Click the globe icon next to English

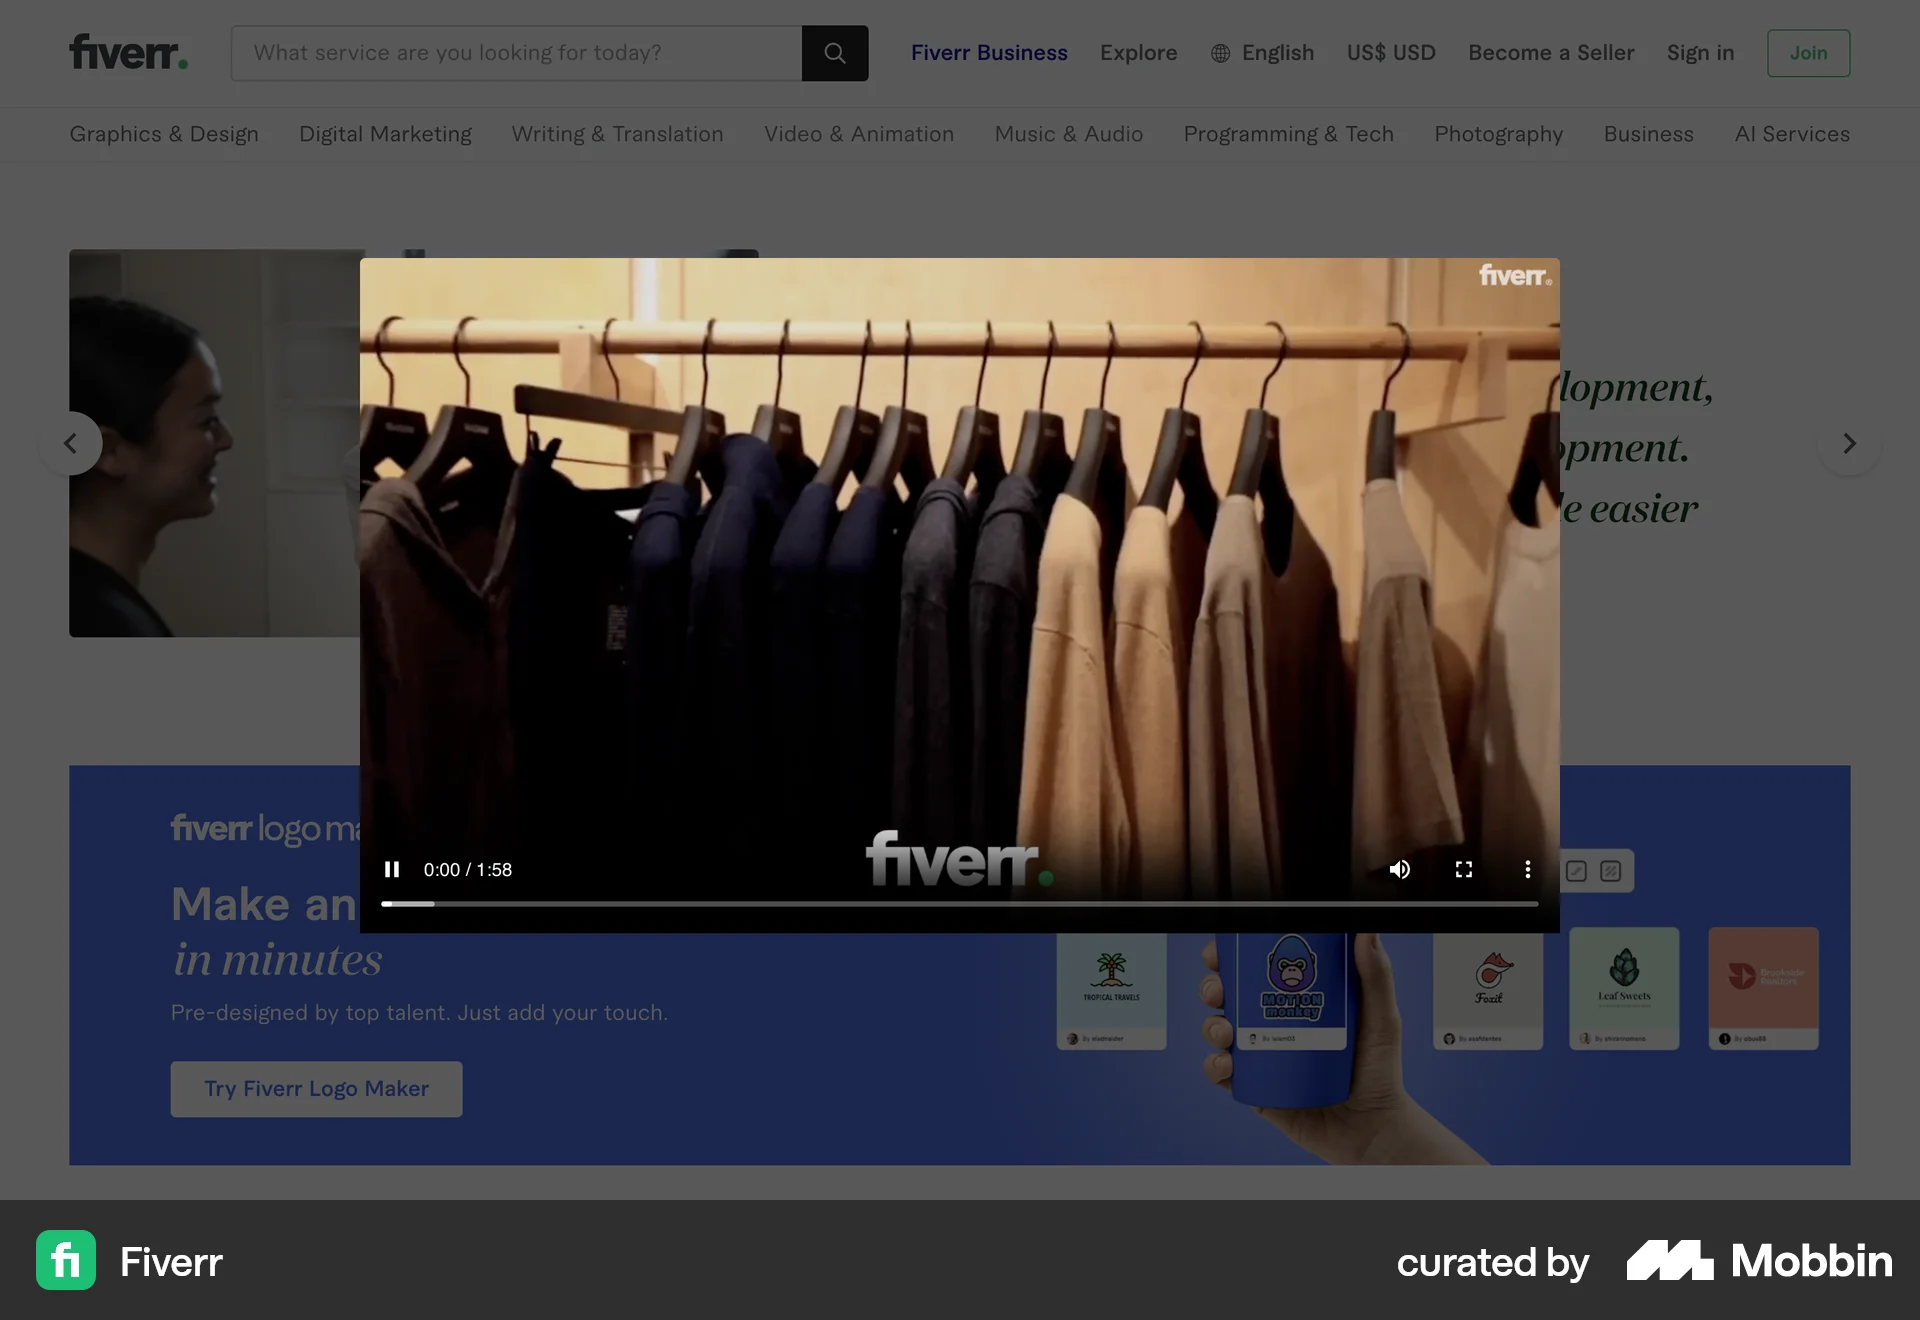pos(1220,53)
